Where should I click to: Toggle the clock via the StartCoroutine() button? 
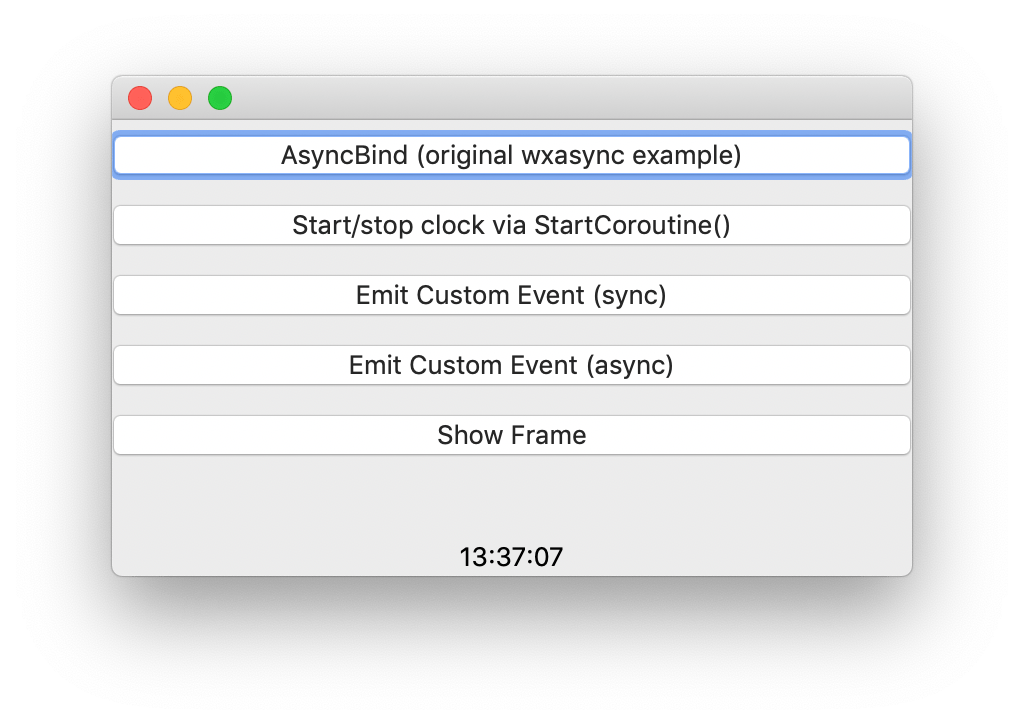(511, 225)
